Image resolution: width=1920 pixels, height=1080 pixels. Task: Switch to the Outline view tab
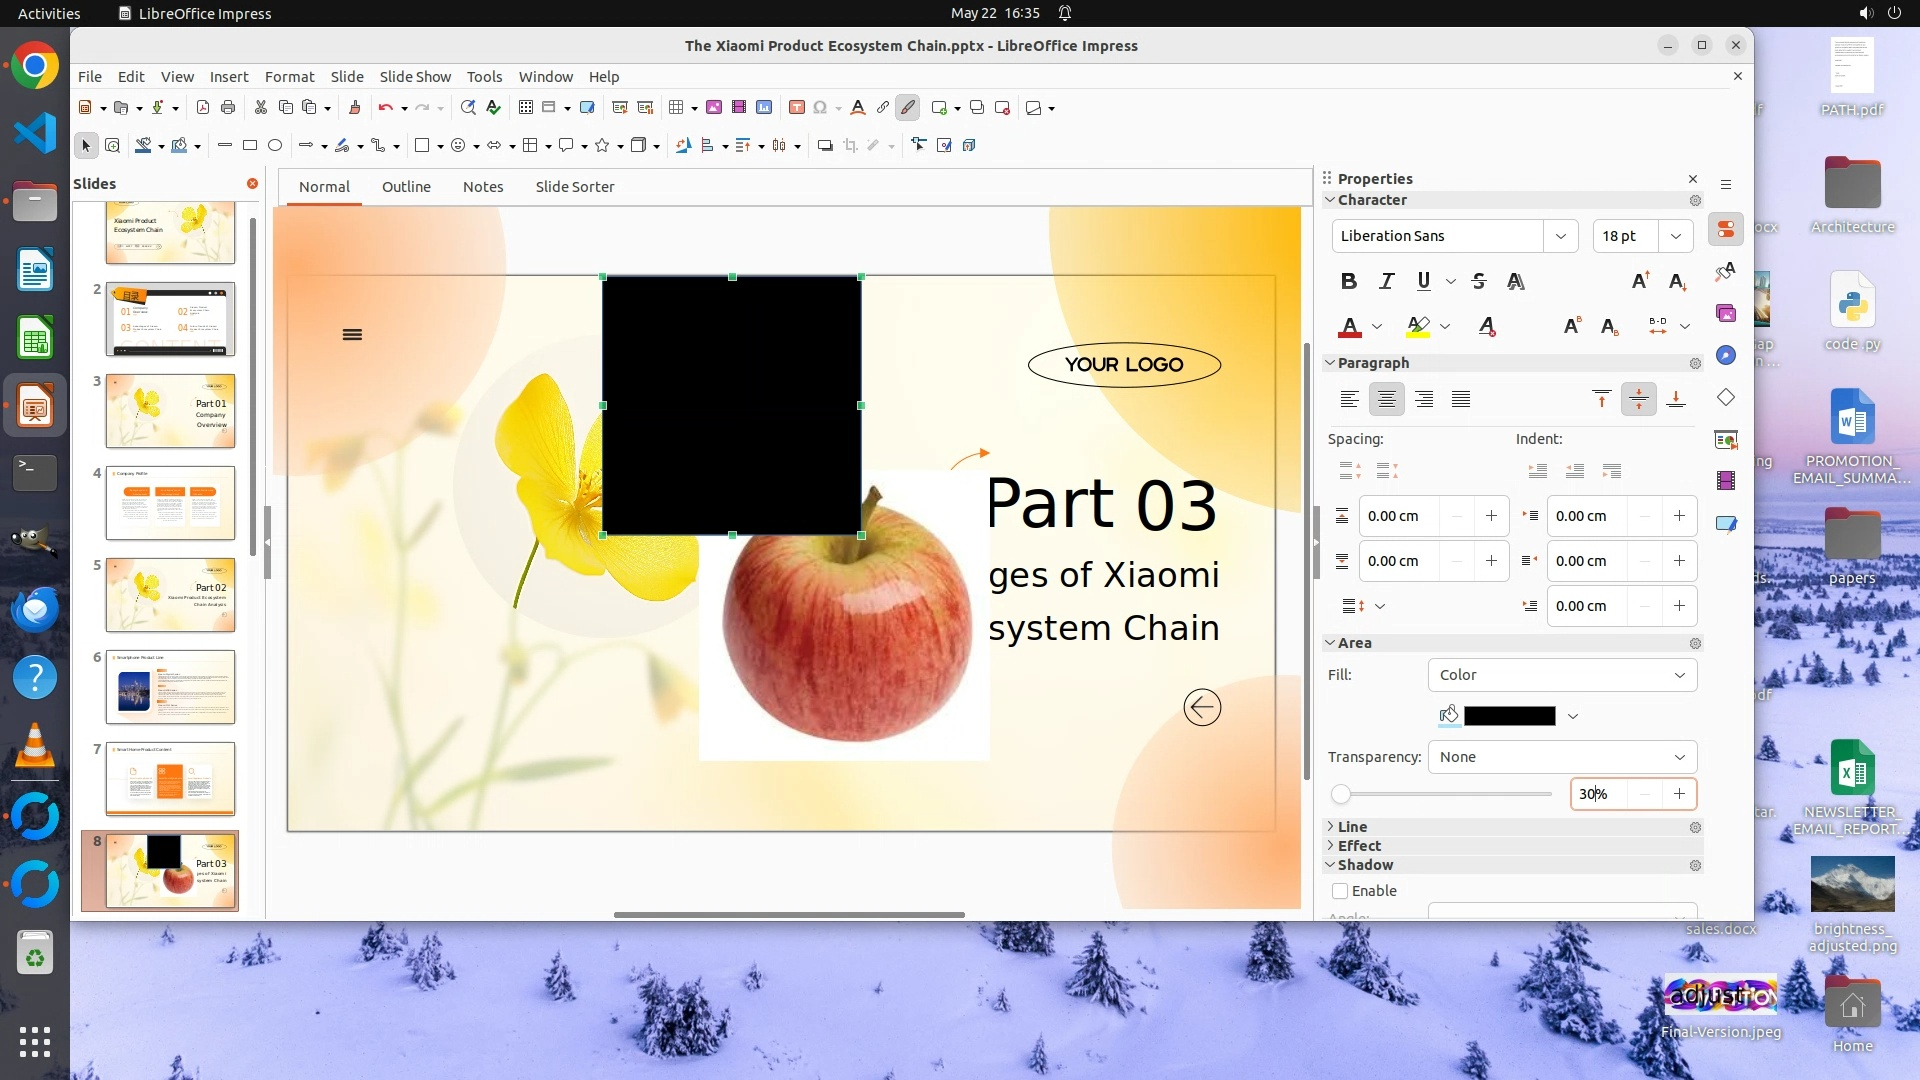click(406, 186)
